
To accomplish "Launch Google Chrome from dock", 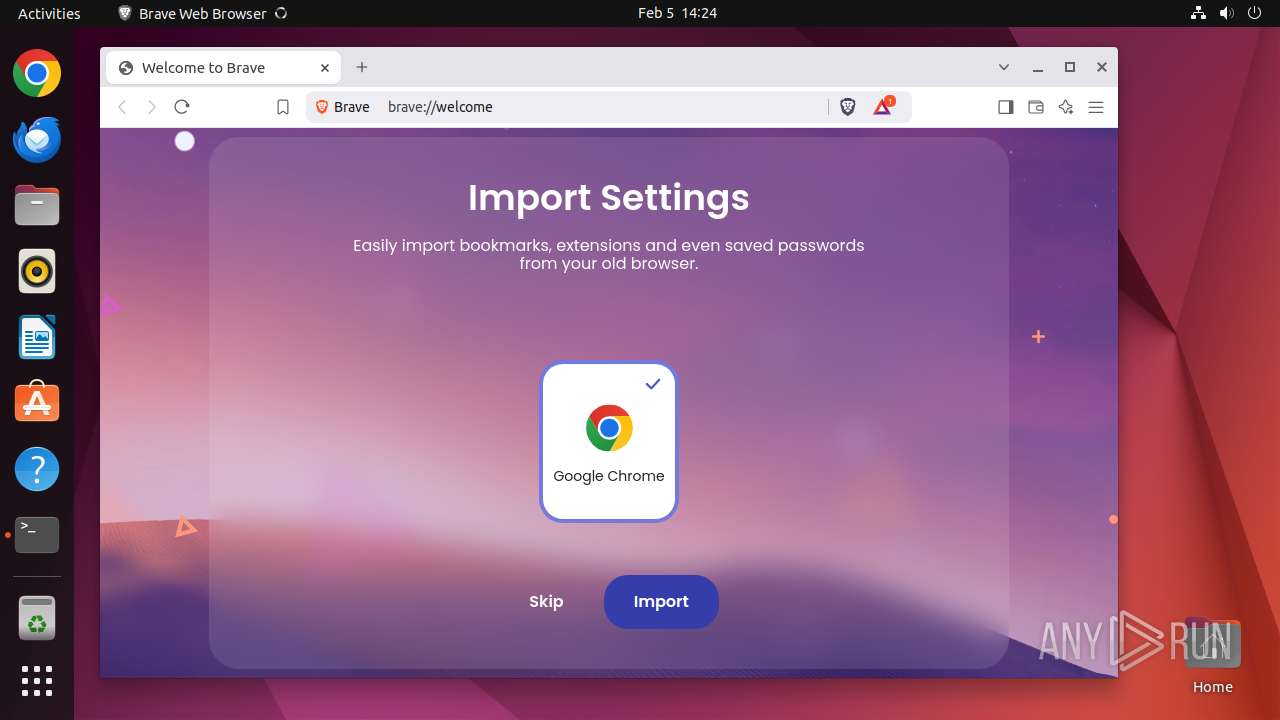I will tap(37, 73).
